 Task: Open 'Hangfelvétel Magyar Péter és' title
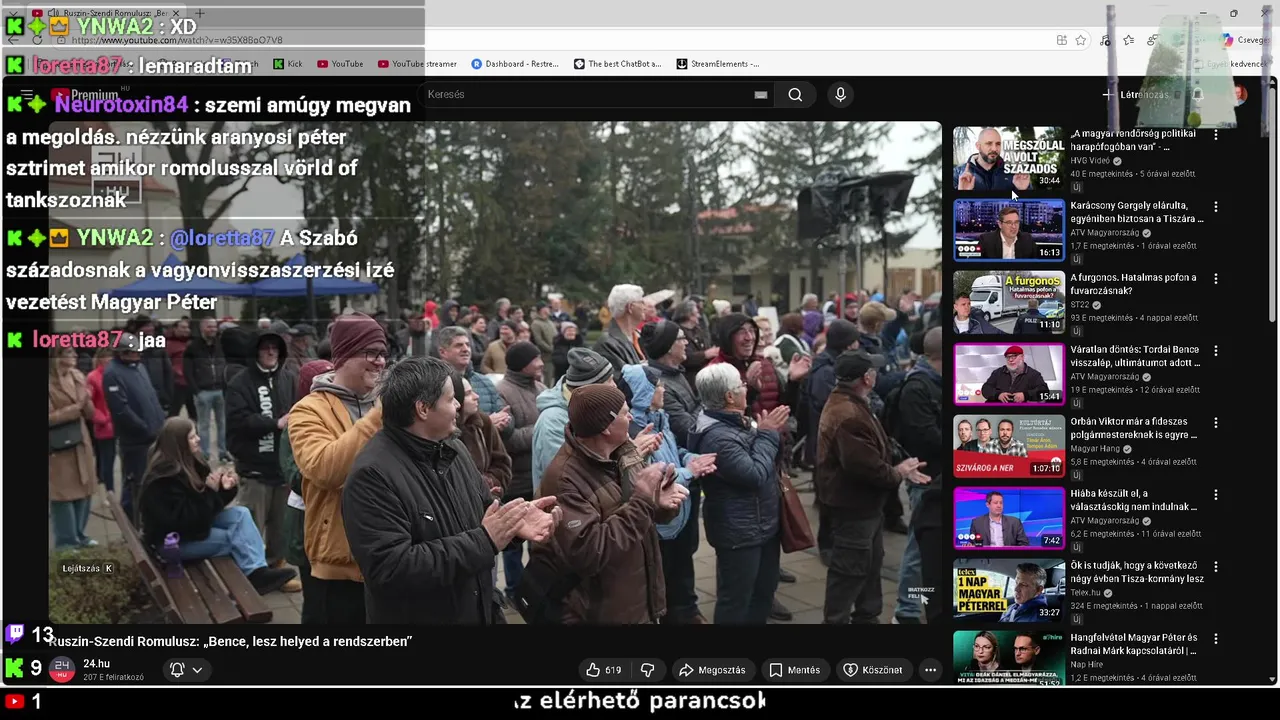[1134, 644]
